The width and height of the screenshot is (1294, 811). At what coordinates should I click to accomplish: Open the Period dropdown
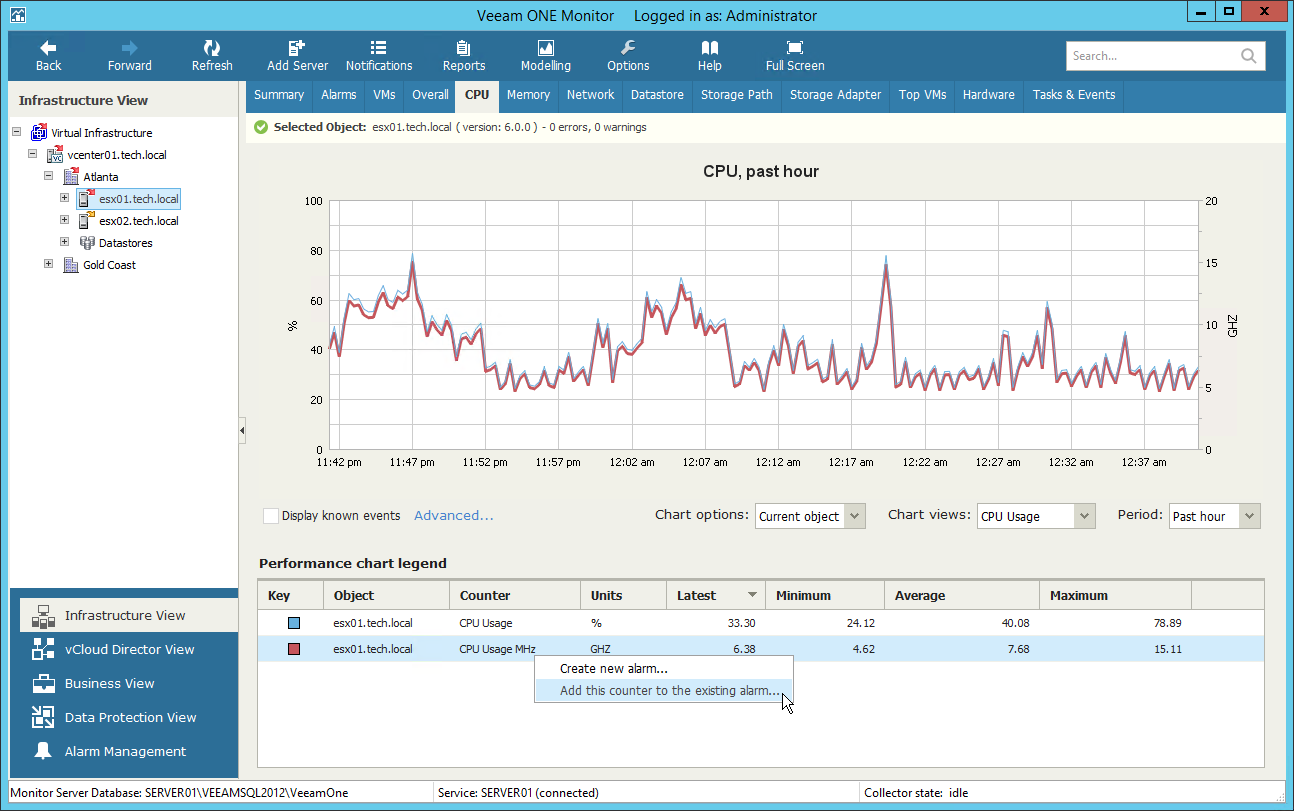click(1214, 516)
